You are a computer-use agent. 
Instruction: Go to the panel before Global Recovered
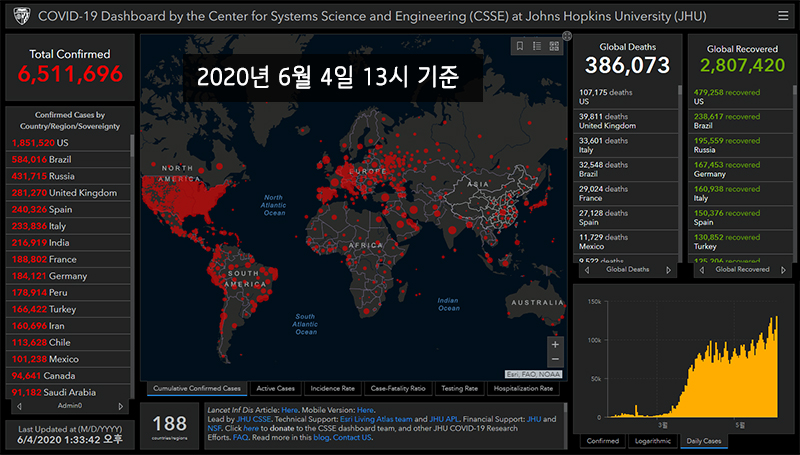[x=702, y=270]
